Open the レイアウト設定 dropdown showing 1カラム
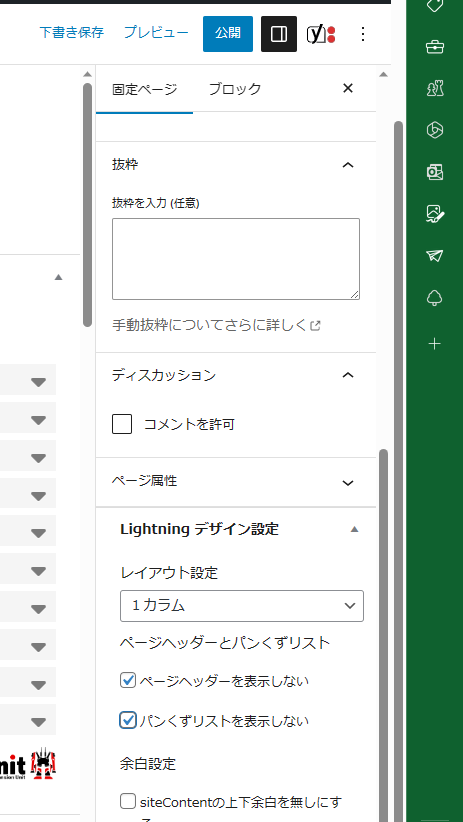Image resolution: width=463 pixels, height=822 pixels. (x=242, y=606)
